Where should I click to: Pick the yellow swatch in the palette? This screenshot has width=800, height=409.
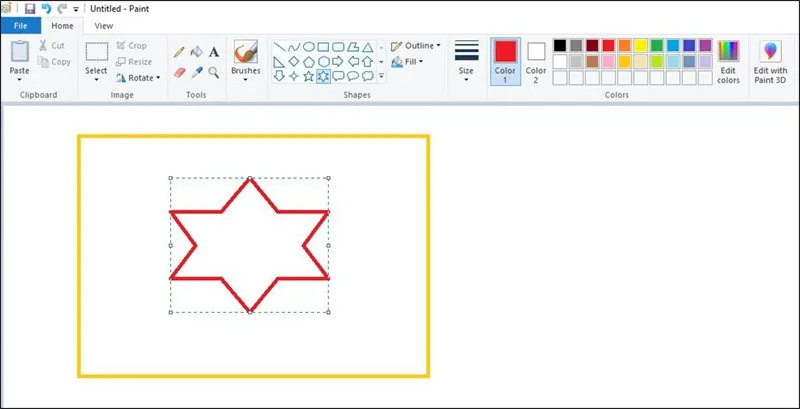(x=641, y=45)
